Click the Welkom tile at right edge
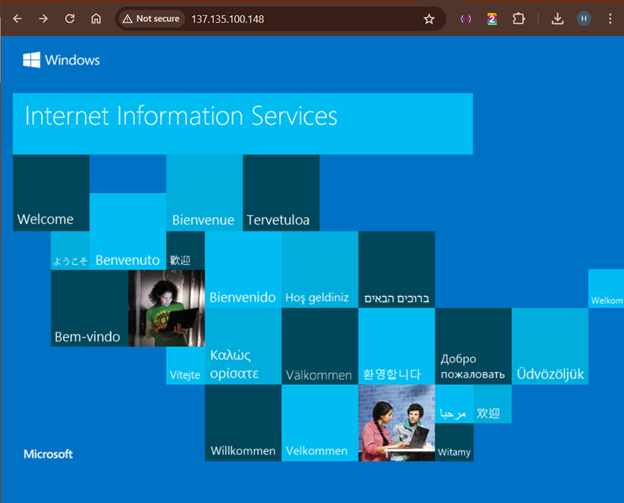Viewport: 624px width, 503px height. pos(606,289)
